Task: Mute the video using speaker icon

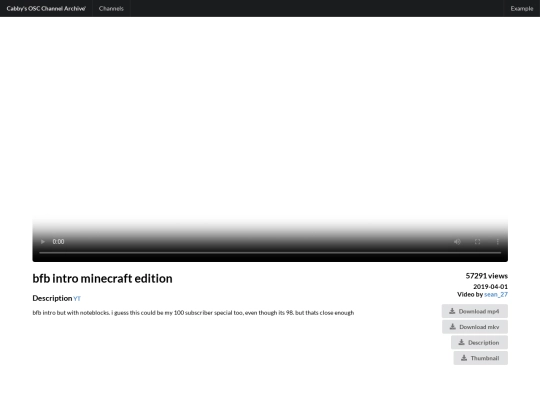Action: pyautogui.click(x=457, y=242)
